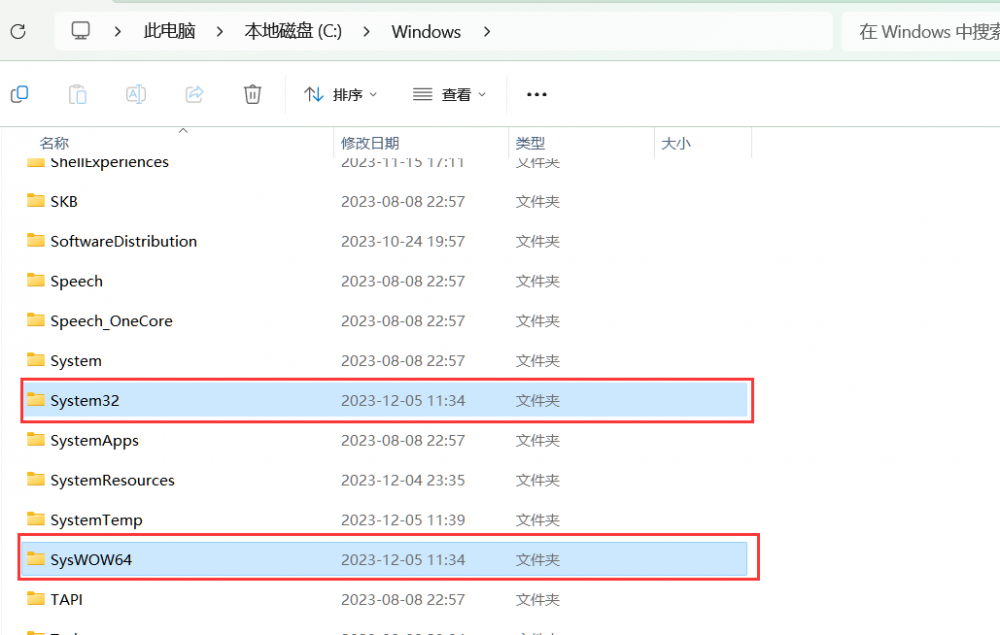
Task: Click the Copy icon in toolbar
Action: click(19, 94)
